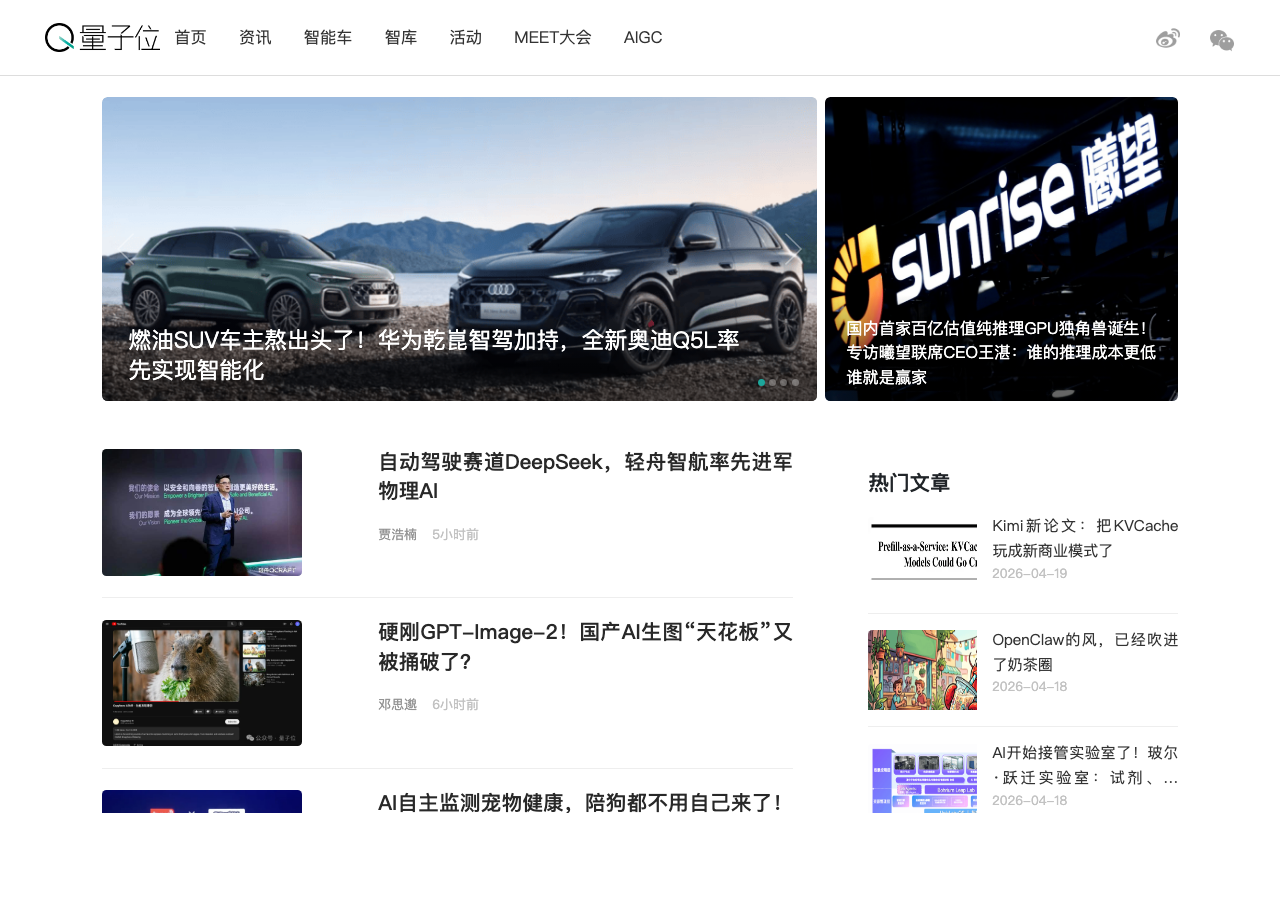Select the first carousel dot
The height and width of the screenshot is (900, 1280).
click(762, 382)
